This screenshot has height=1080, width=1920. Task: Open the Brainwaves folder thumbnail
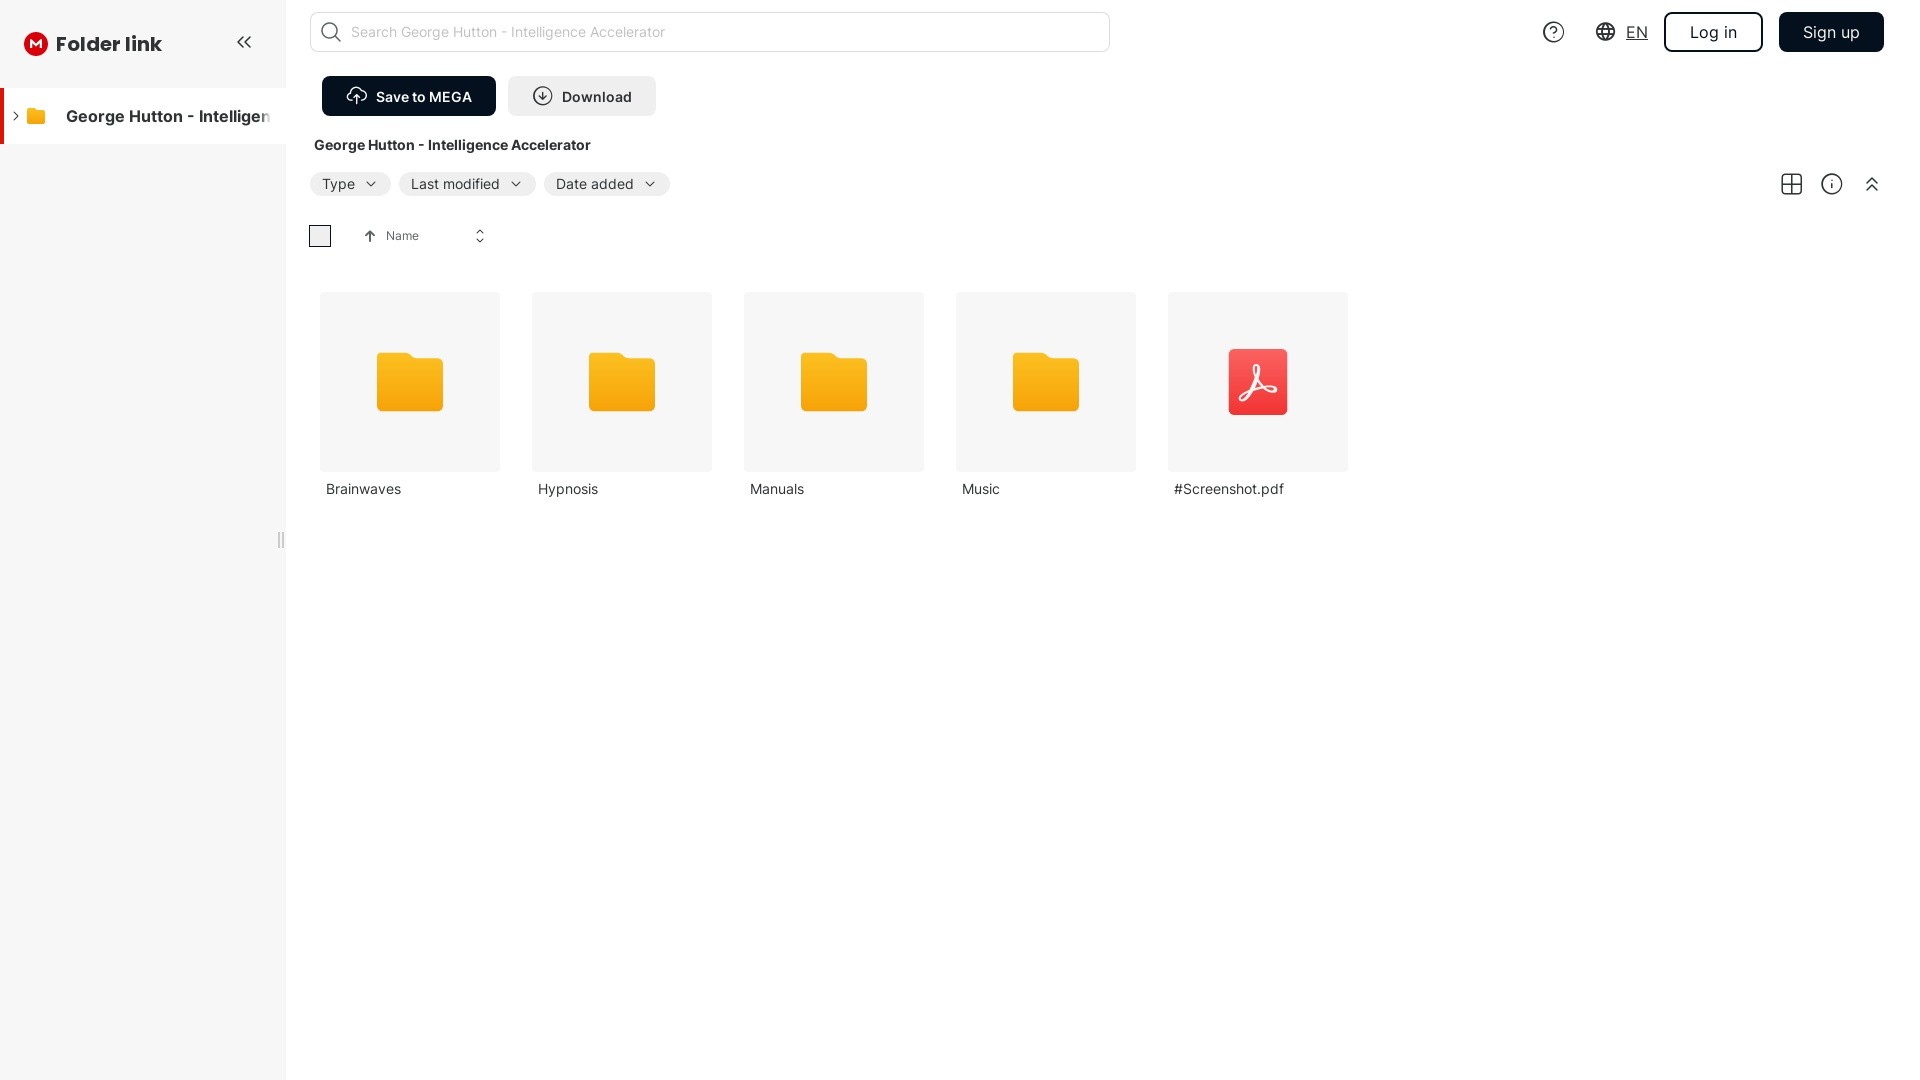coord(409,382)
